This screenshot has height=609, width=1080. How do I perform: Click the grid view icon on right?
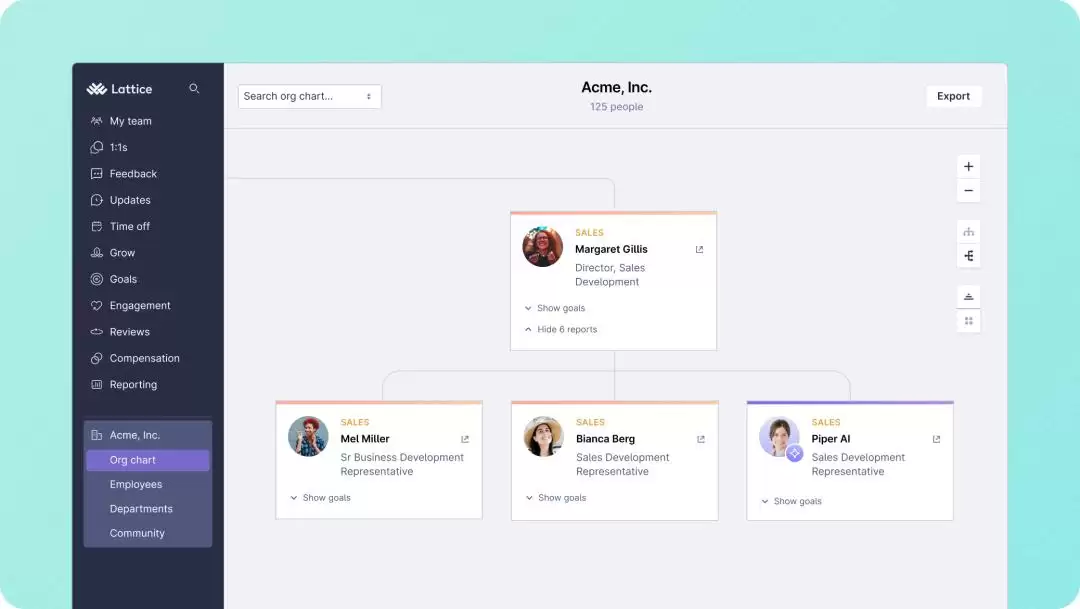click(x=968, y=321)
